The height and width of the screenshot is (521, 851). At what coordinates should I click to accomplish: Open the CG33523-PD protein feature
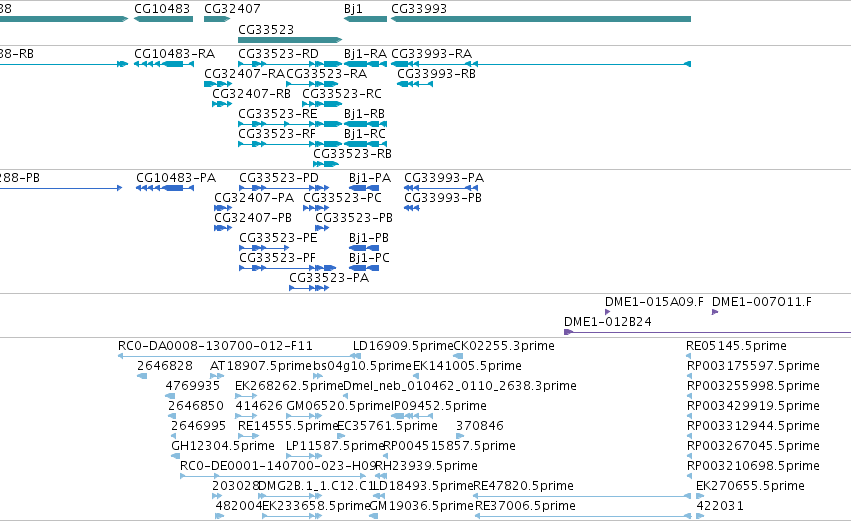(284, 188)
